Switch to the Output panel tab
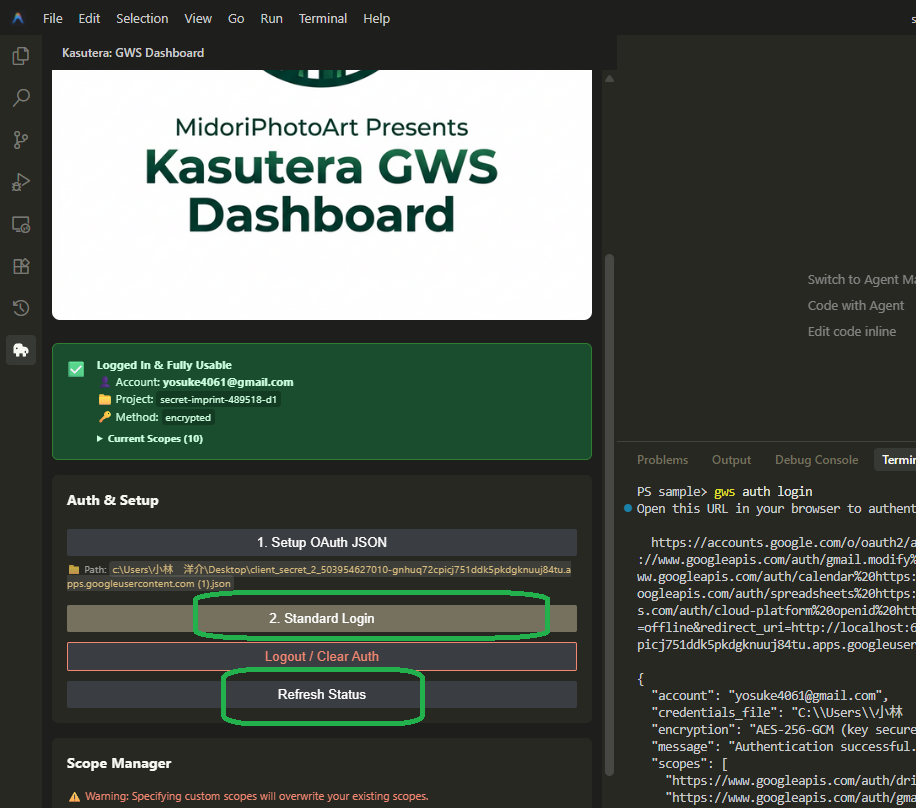 click(731, 459)
